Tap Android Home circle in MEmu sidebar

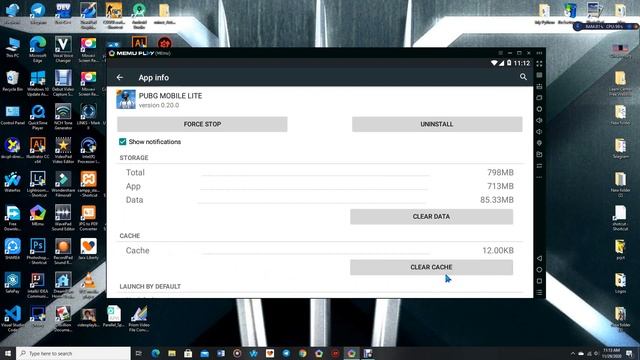click(x=539, y=270)
